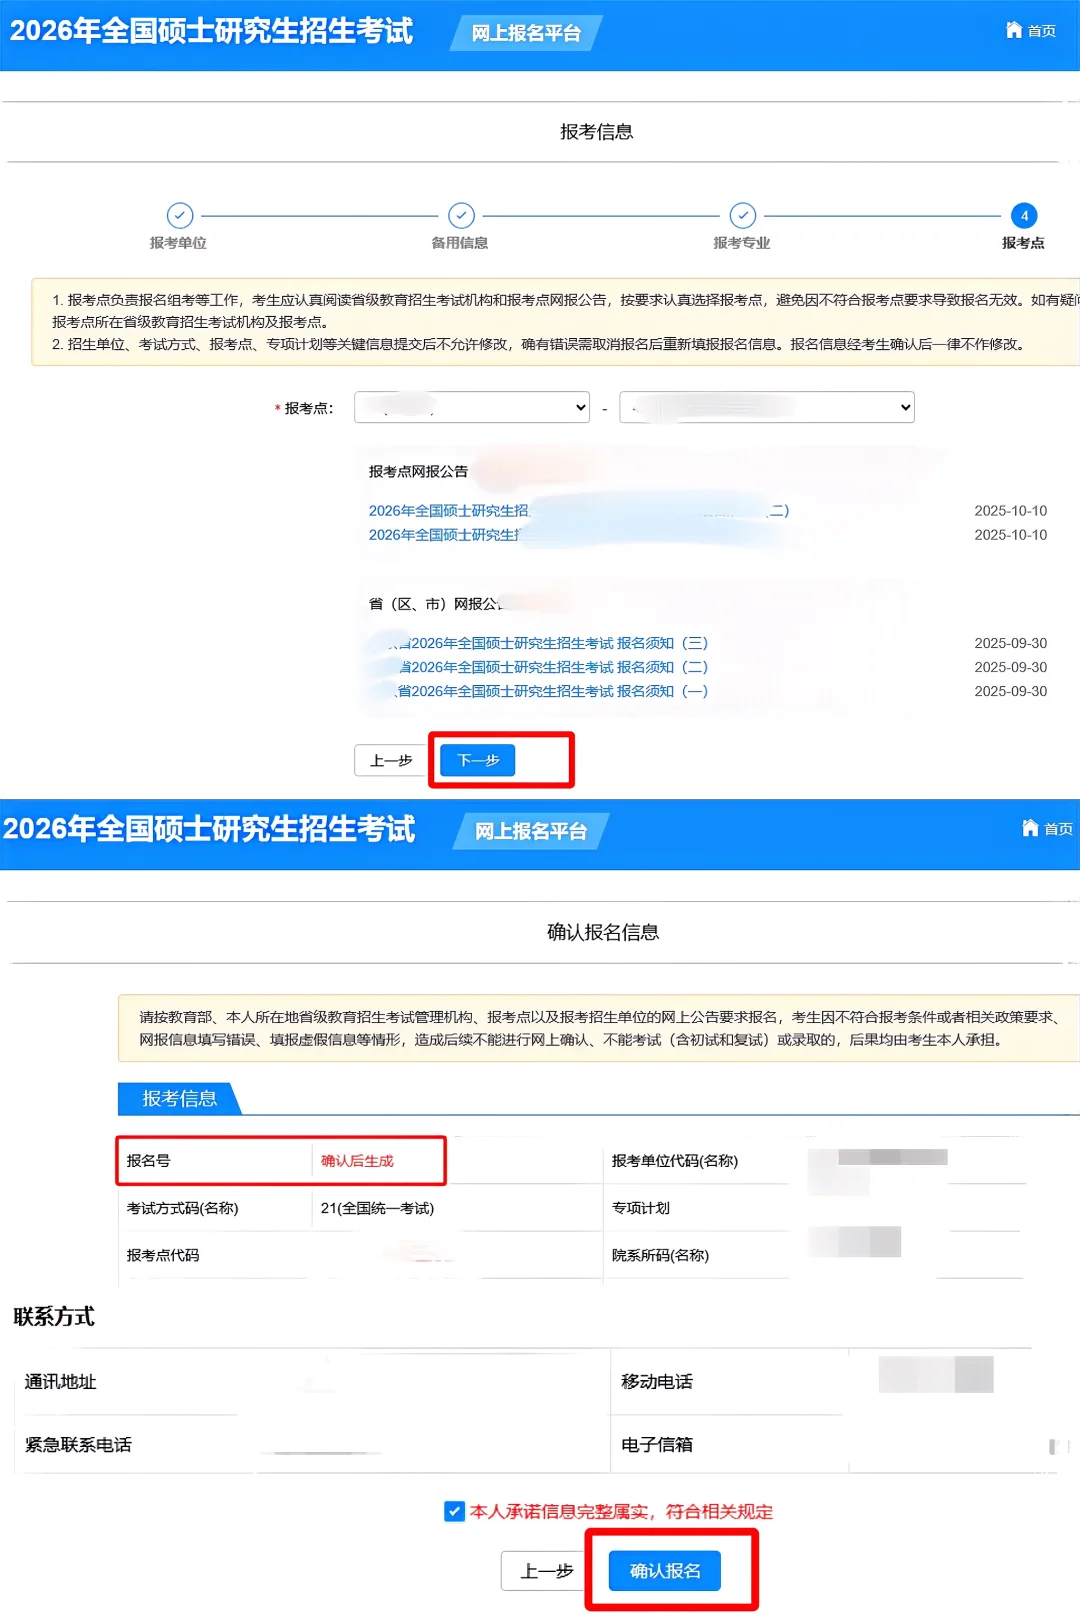The height and width of the screenshot is (1620, 1080).
Task: Open the first 报考点 province dropdown
Action: 472,407
